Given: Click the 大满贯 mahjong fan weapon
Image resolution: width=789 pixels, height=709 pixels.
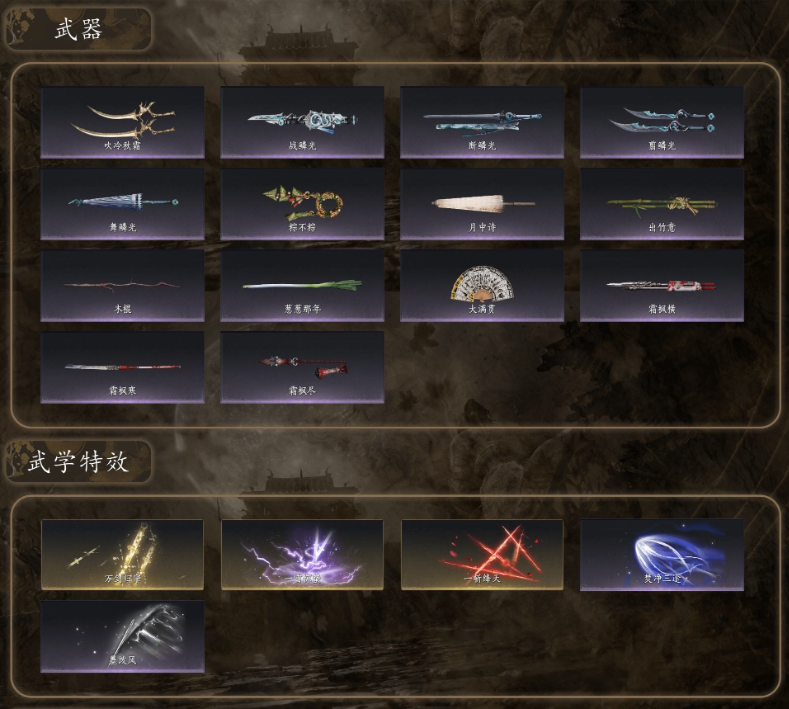Looking at the screenshot, I should pyautogui.click(x=482, y=285).
